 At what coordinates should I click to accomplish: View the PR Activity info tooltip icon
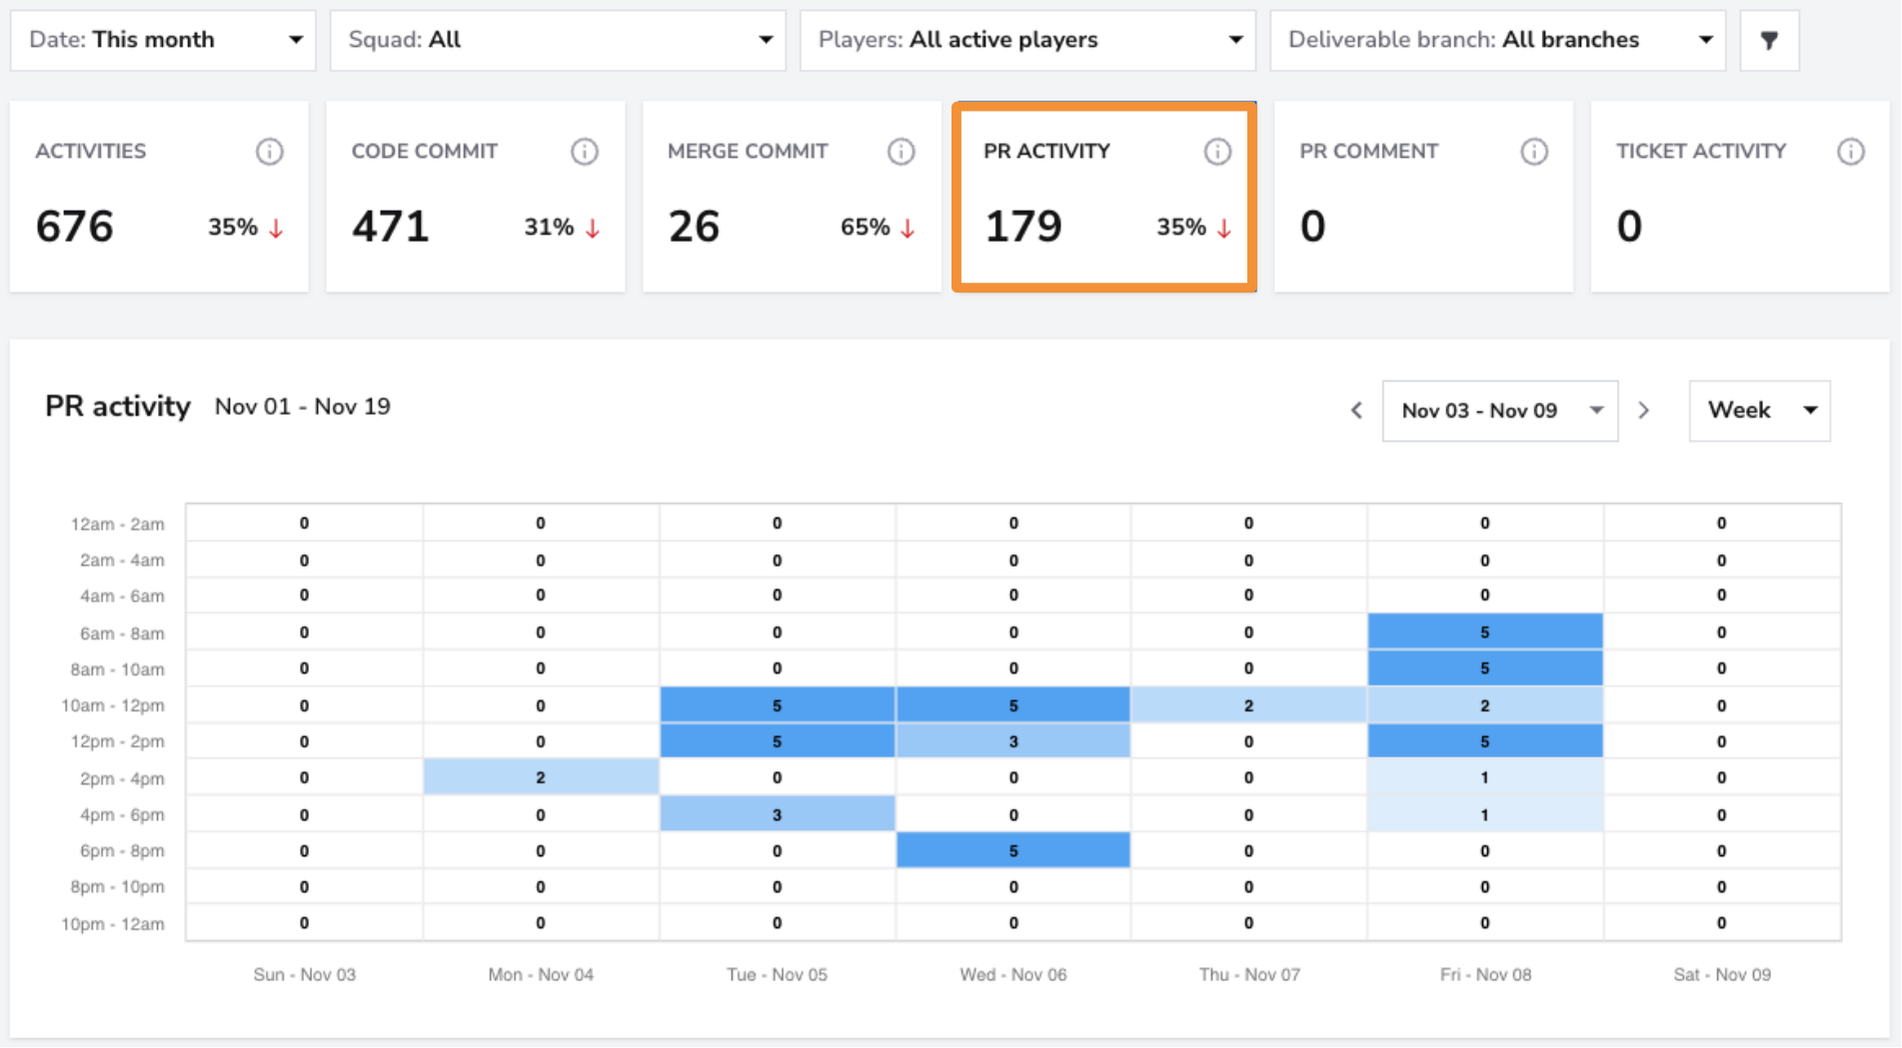tap(1217, 152)
